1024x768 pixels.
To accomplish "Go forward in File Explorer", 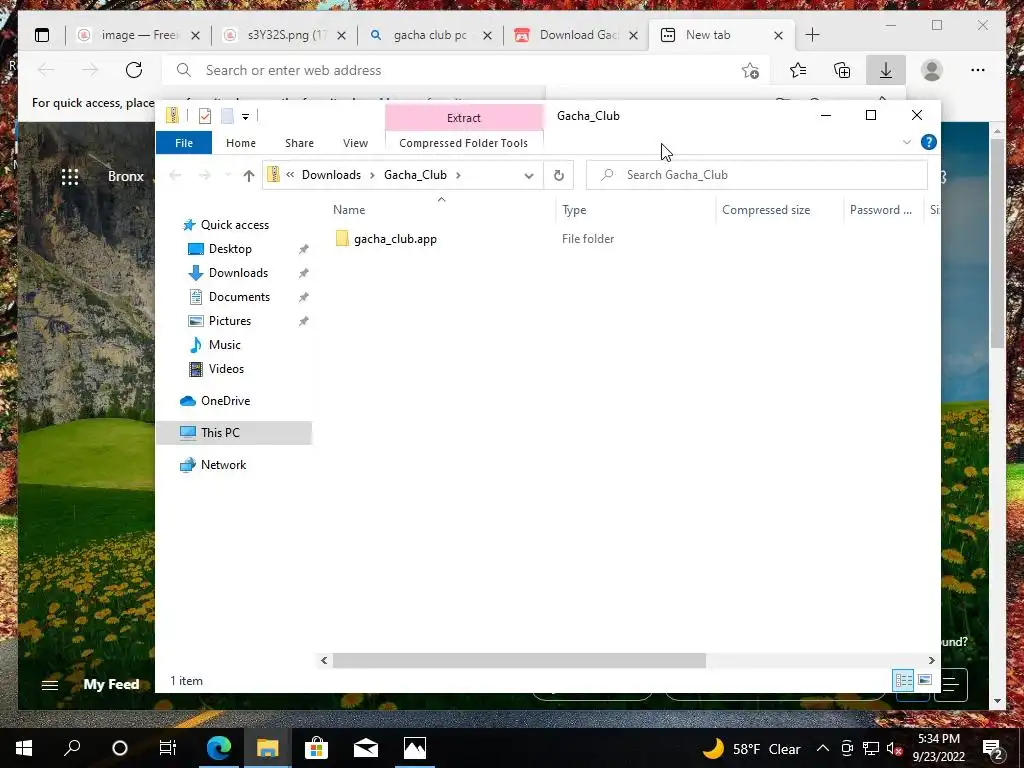I will 205,175.
